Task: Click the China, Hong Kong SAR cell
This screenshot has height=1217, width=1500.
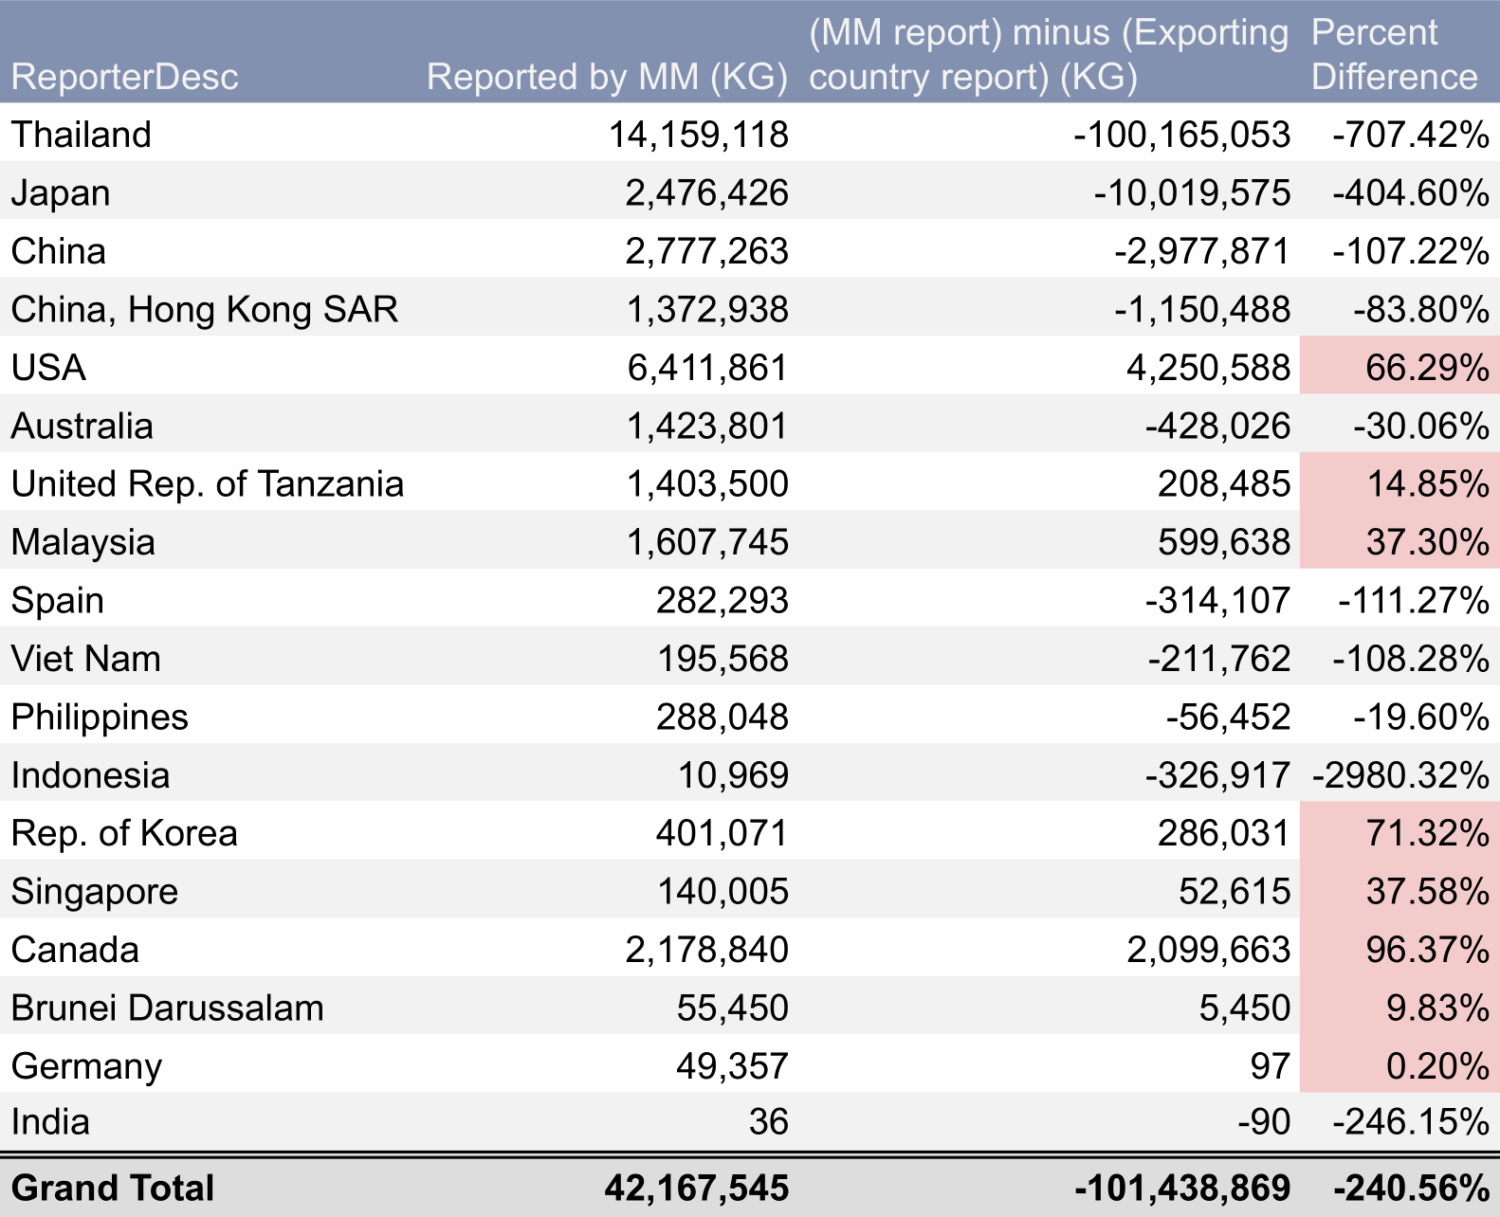Action: tap(205, 310)
